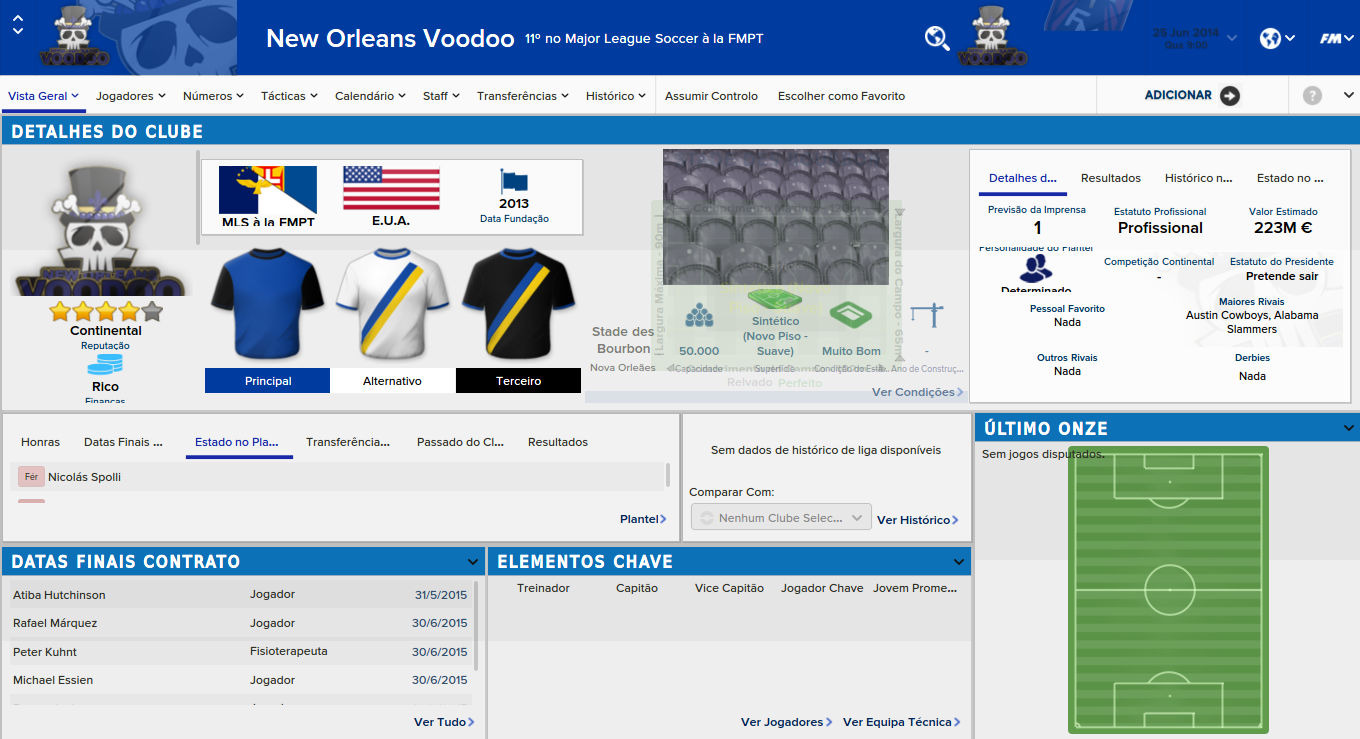Open the Vista Geral menu
The image size is (1360, 739).
point(43,96)
